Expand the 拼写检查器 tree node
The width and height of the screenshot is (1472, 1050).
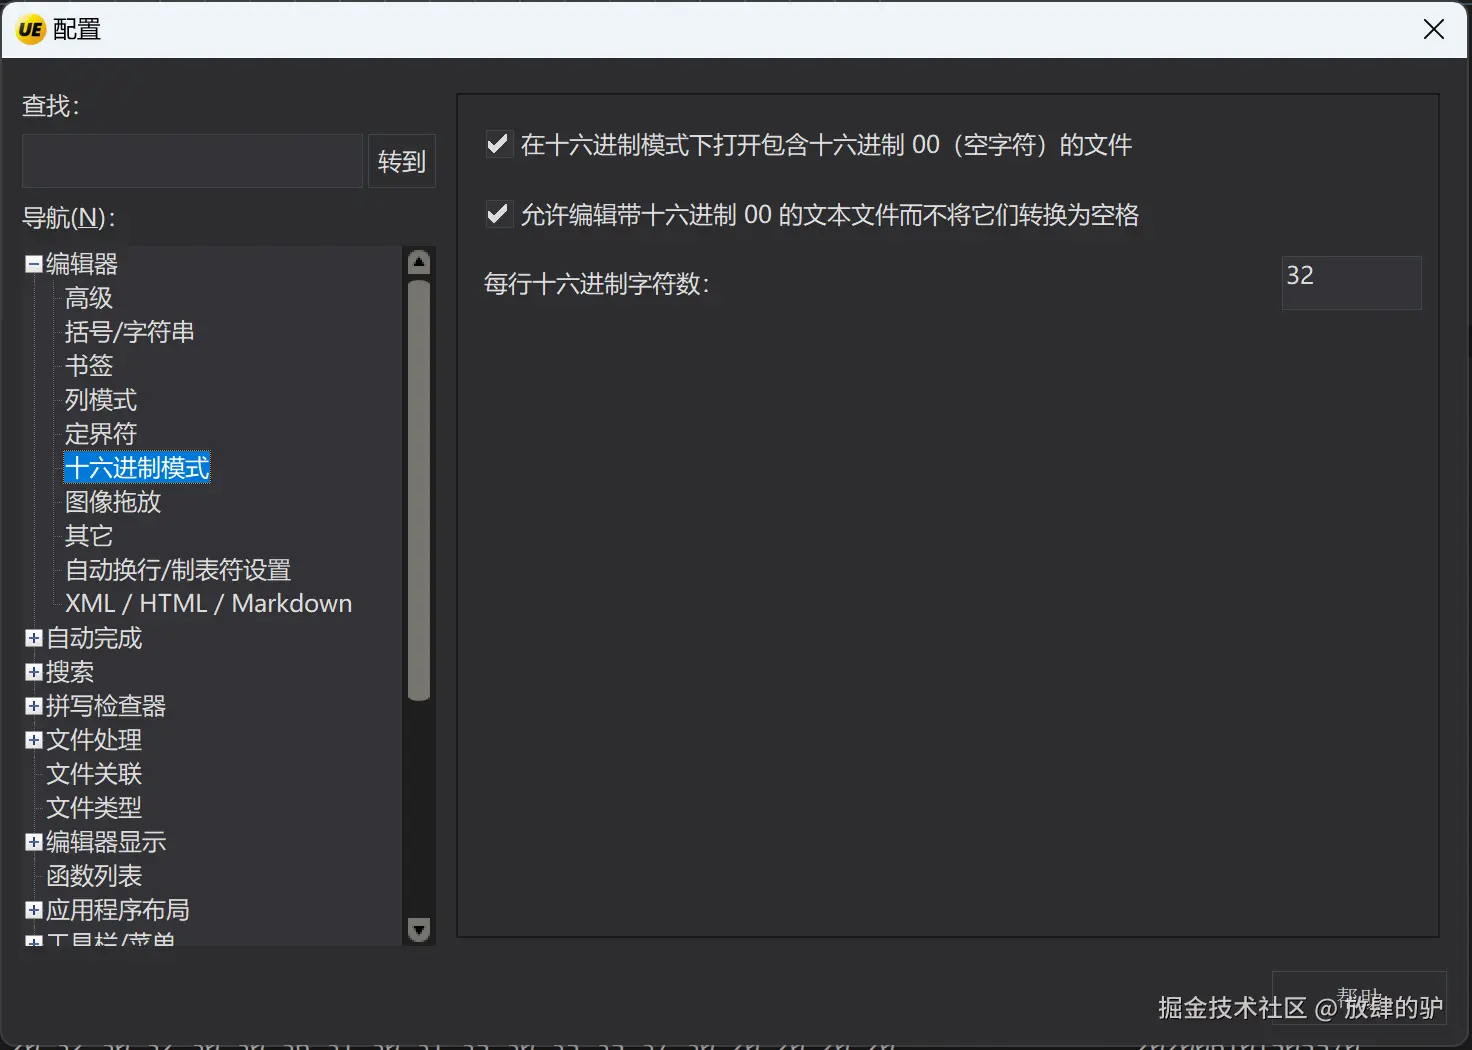pos(34,706)
